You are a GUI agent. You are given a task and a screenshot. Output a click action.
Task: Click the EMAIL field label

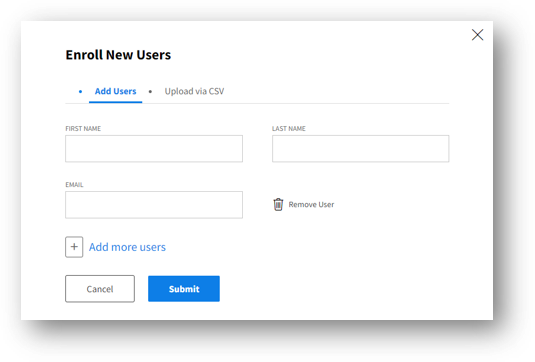pyautogui.click(x=74, y=185)
